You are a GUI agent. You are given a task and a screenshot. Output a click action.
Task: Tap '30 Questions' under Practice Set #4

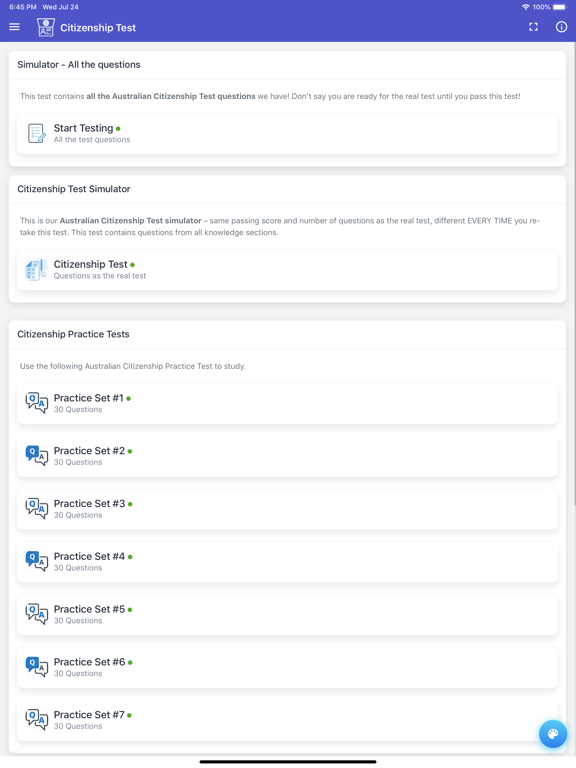pyautogui.click(x=78, y=568)
